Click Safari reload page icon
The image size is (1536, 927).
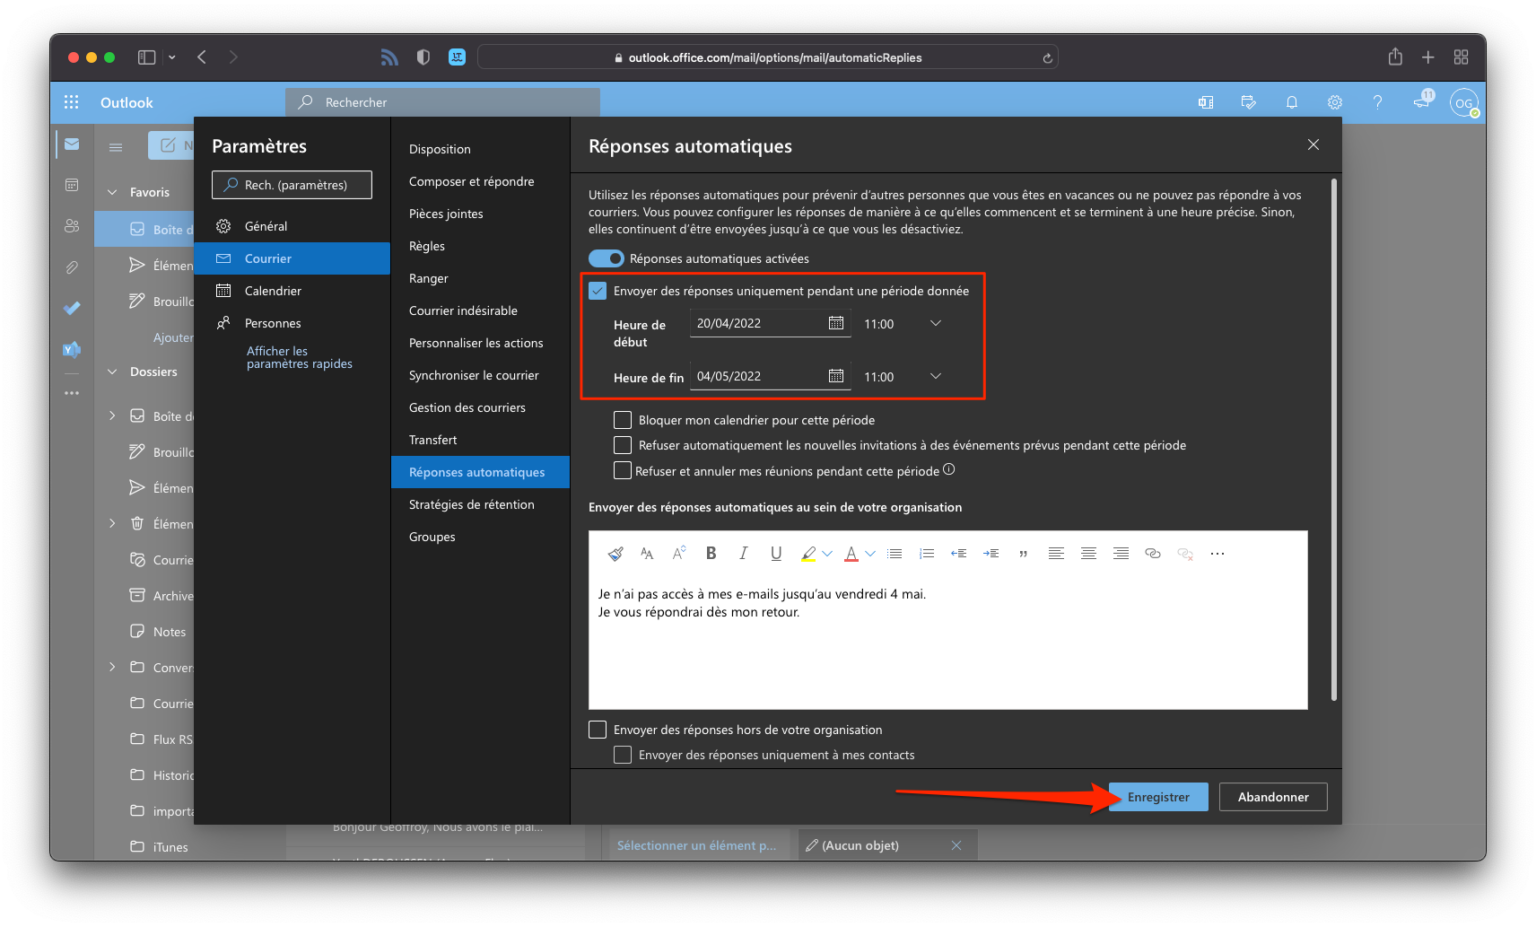coord(1047,58)
